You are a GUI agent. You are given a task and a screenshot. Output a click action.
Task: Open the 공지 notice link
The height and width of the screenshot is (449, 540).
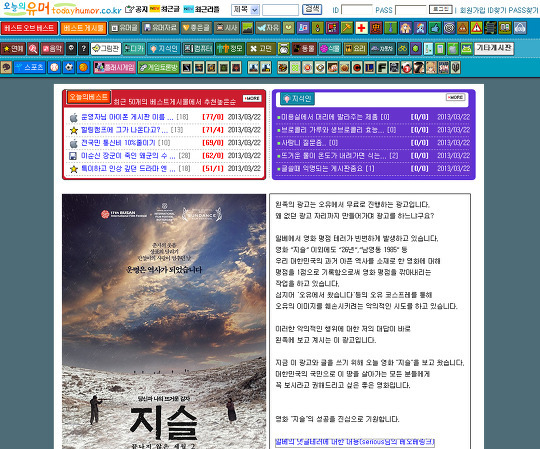click(x=136, y=9)
